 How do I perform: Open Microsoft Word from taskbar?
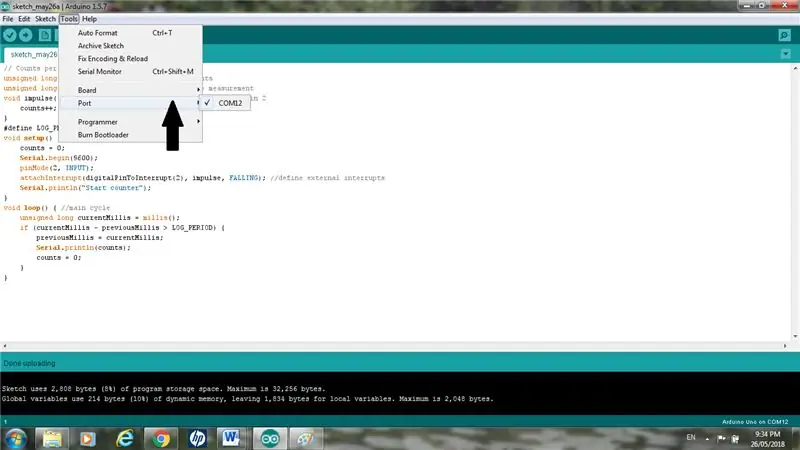coord(231,439)
